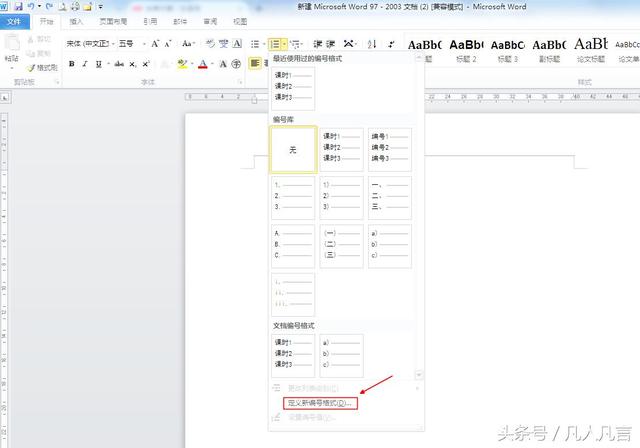Switch to the 页面布局 tab
The height and width of the screenshot is (448, 640).
tap(113, 22)
